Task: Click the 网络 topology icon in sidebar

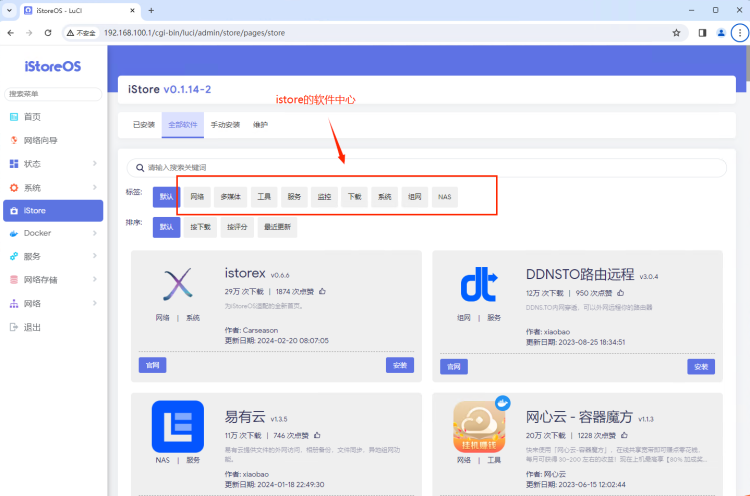Action: [14, 304]
